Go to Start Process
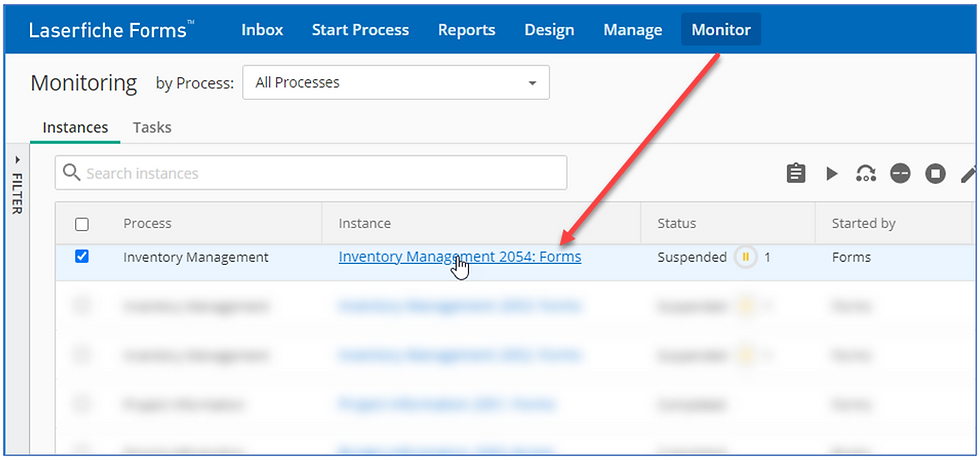 [x=361, y=29]
